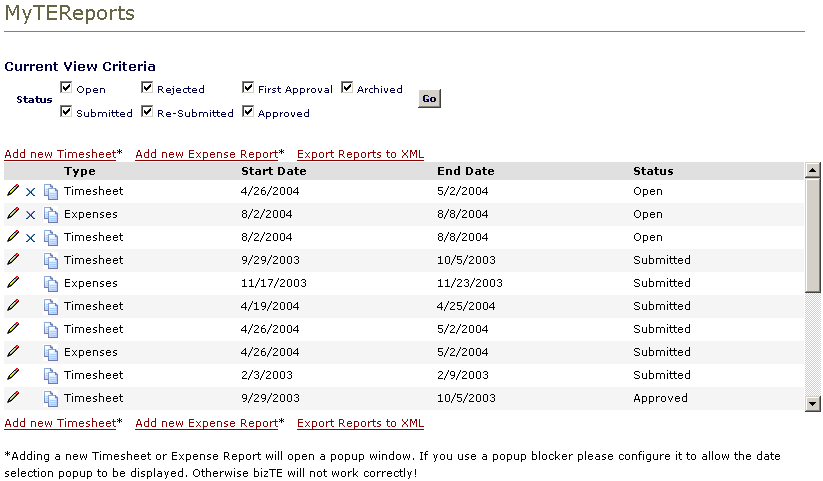Click top Export Reports to XML link
Image resolution: width=823 pixels, height=481 pixels.
(x=360, y=154)
